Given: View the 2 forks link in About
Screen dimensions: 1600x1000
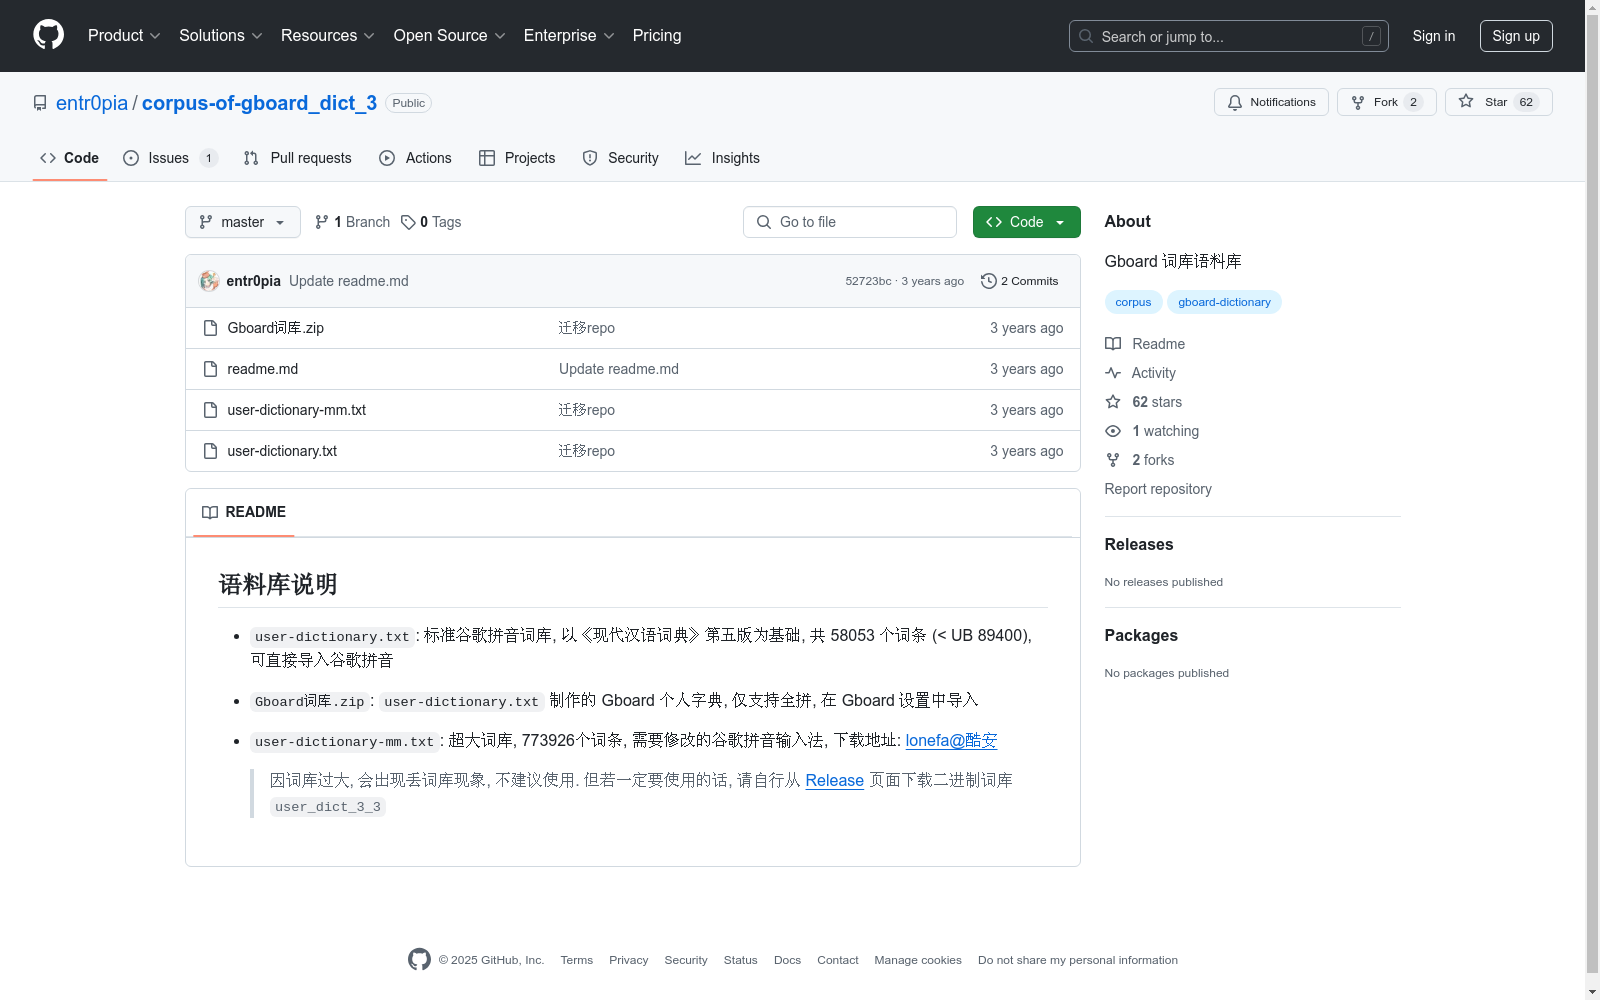Looking at the screenshot, I should pyautogui.click(x=1140, y=460).
